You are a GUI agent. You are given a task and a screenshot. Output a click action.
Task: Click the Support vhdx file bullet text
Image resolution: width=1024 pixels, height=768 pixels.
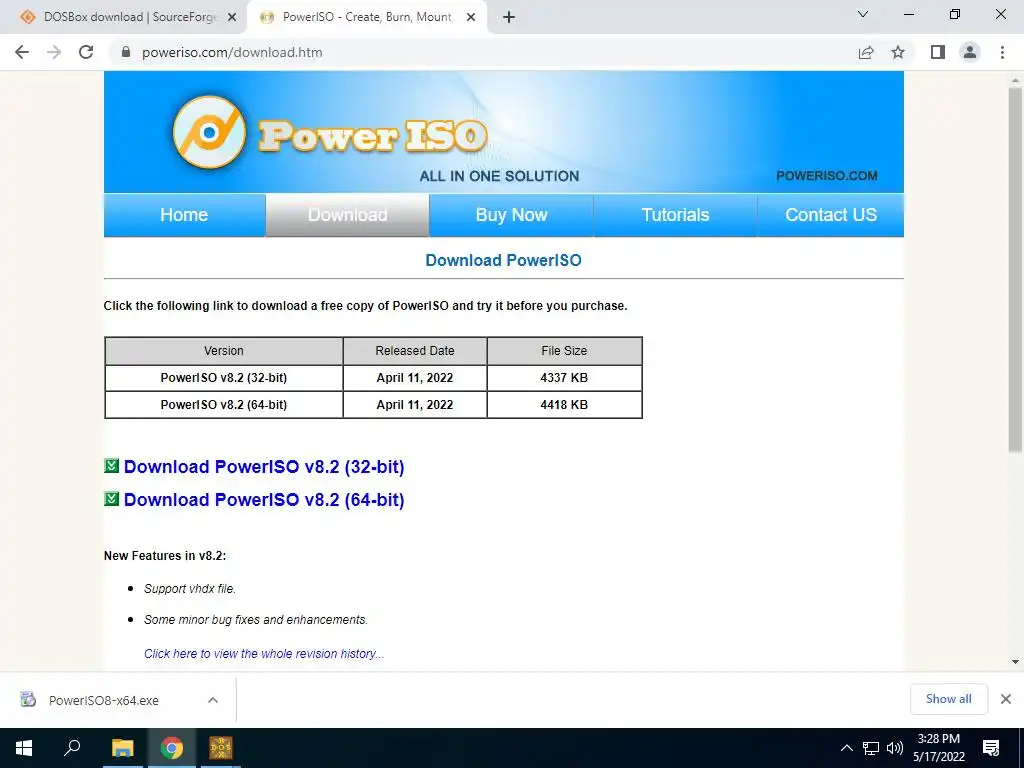pos(190,588)
